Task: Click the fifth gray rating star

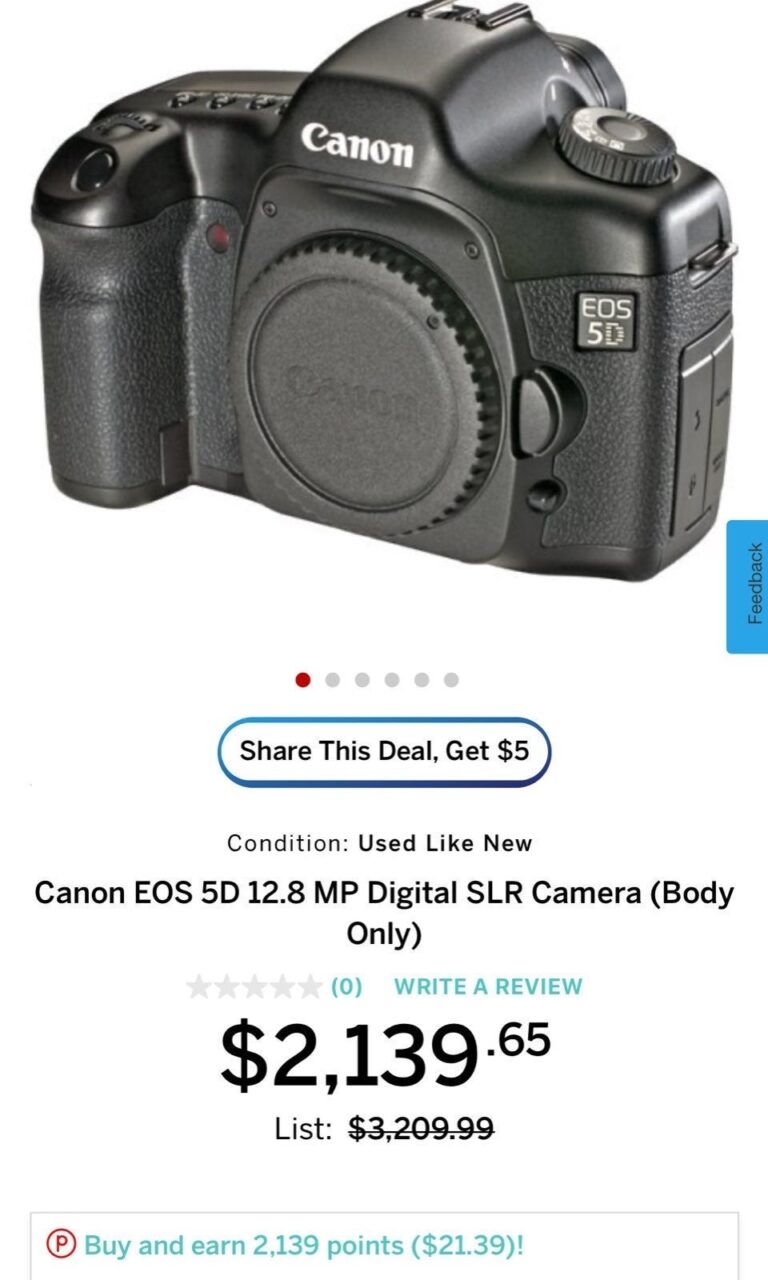Action: pyautogui.click(x=311, y=987)
